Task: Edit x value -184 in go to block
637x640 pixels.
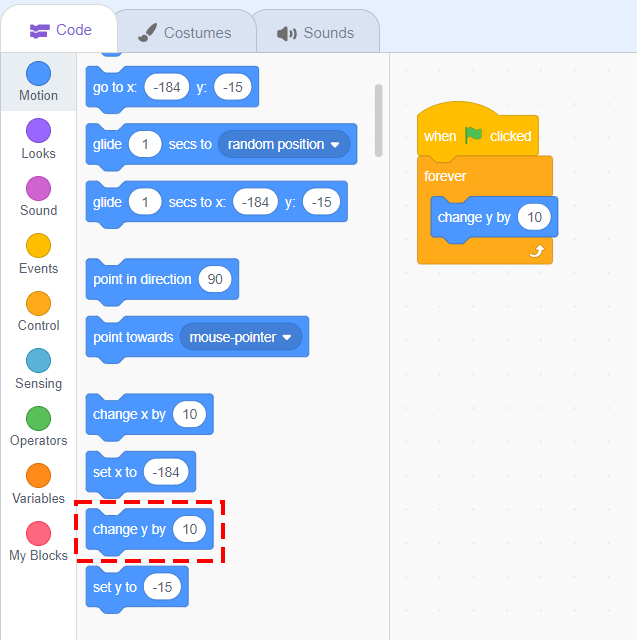Action: coord(166,87)
